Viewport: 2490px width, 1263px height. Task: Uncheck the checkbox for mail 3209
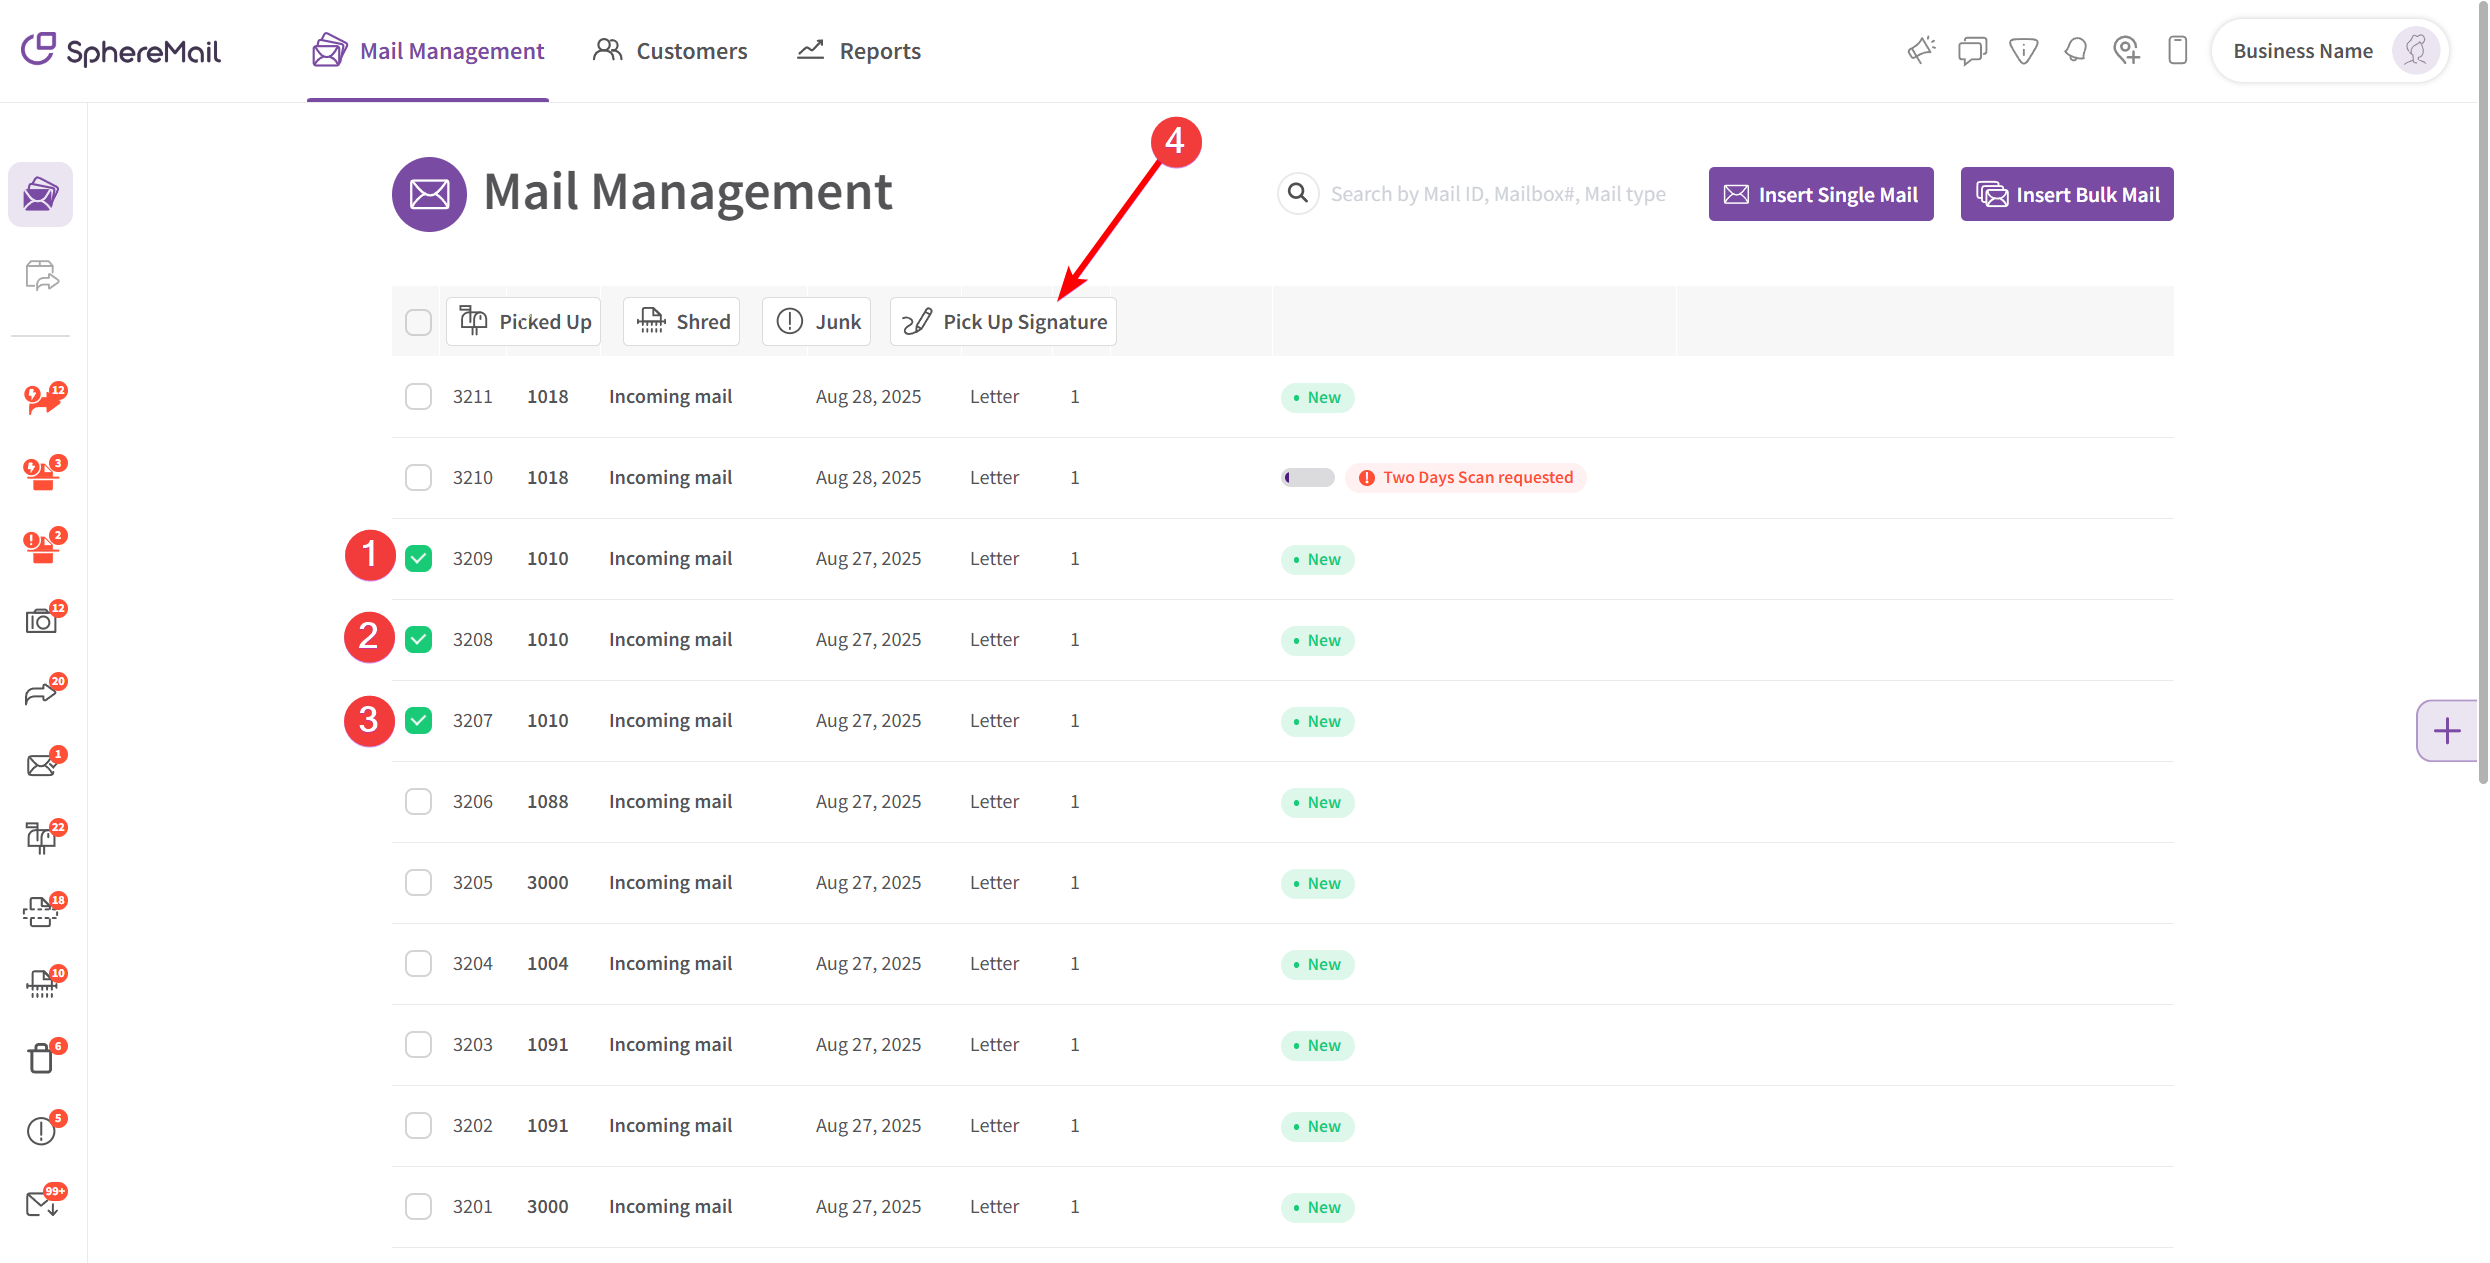418,558
